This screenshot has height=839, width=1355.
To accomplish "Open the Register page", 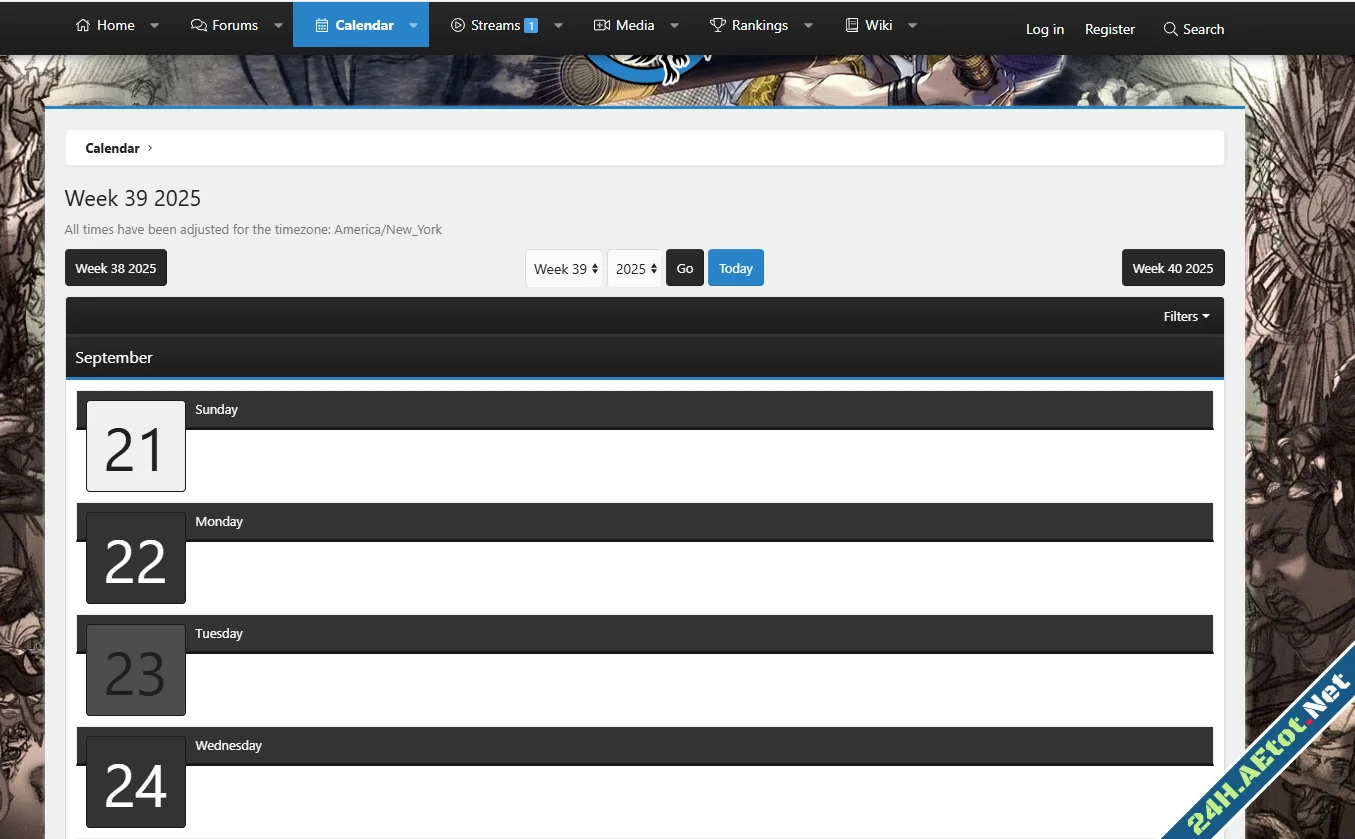I will click(x=1109, y=29).
